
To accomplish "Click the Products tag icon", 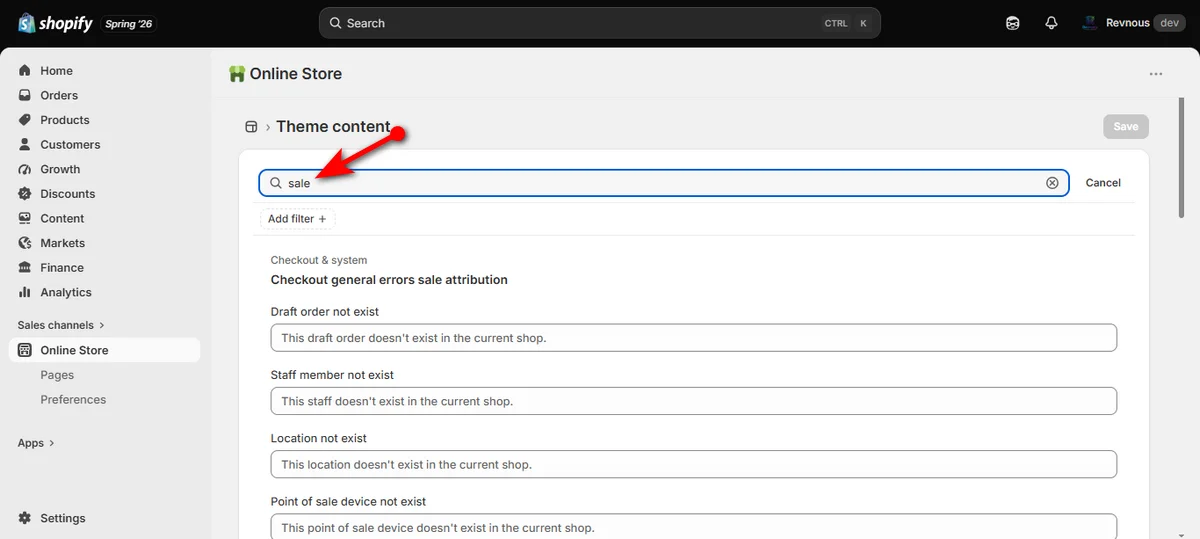I will [25, 120].
